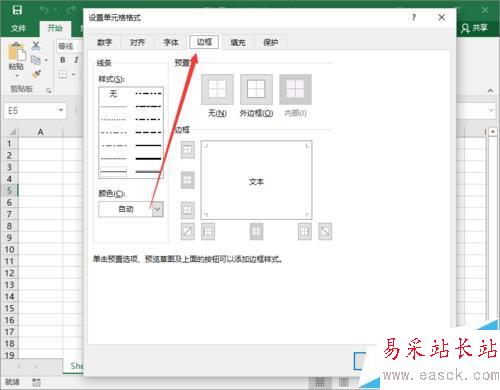This screenshot has height=390, width=500.
Task: Click the Normal view icon in status bar
Action: 320,382
